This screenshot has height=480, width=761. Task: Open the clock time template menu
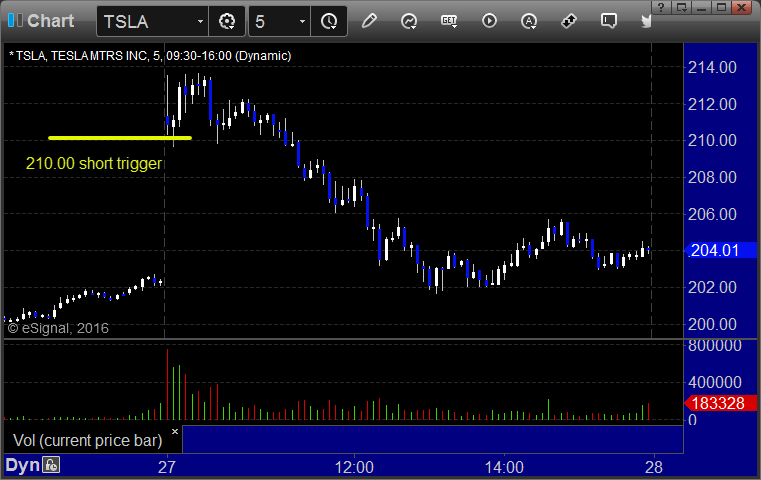[329, 21]
